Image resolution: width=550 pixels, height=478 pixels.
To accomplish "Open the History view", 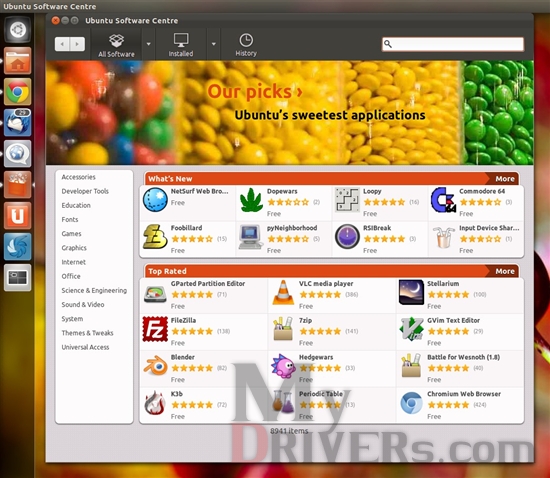I will [246, 45].
